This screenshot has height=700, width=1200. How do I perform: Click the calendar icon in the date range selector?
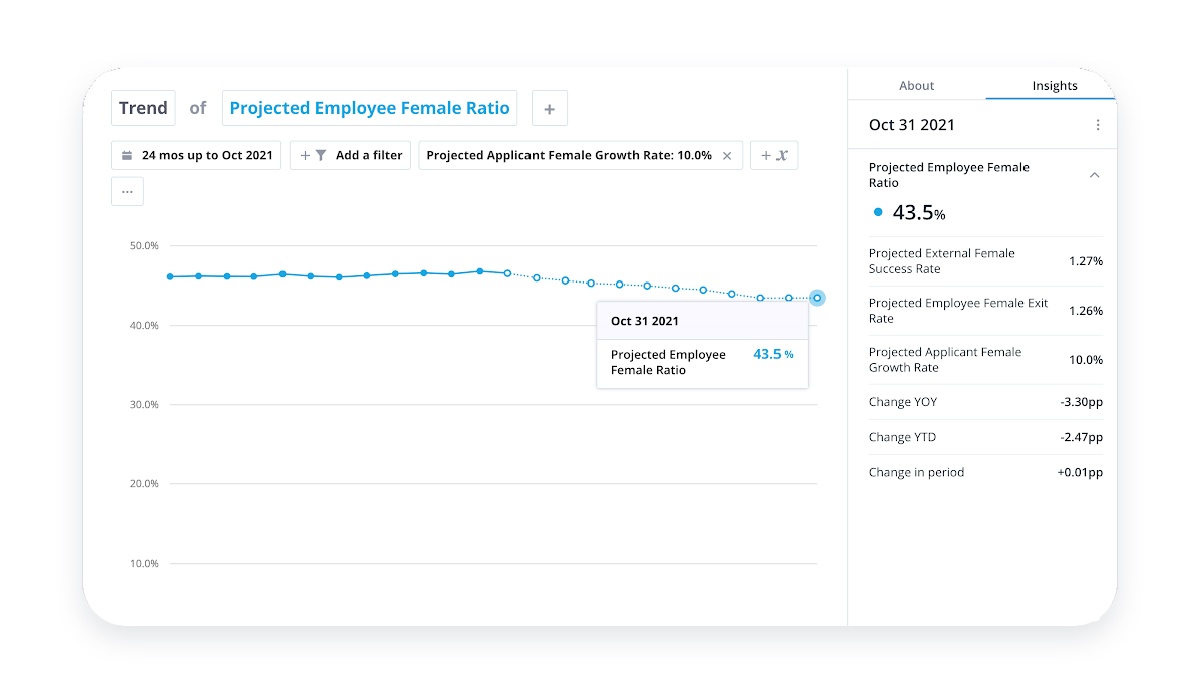coord(127,156)
